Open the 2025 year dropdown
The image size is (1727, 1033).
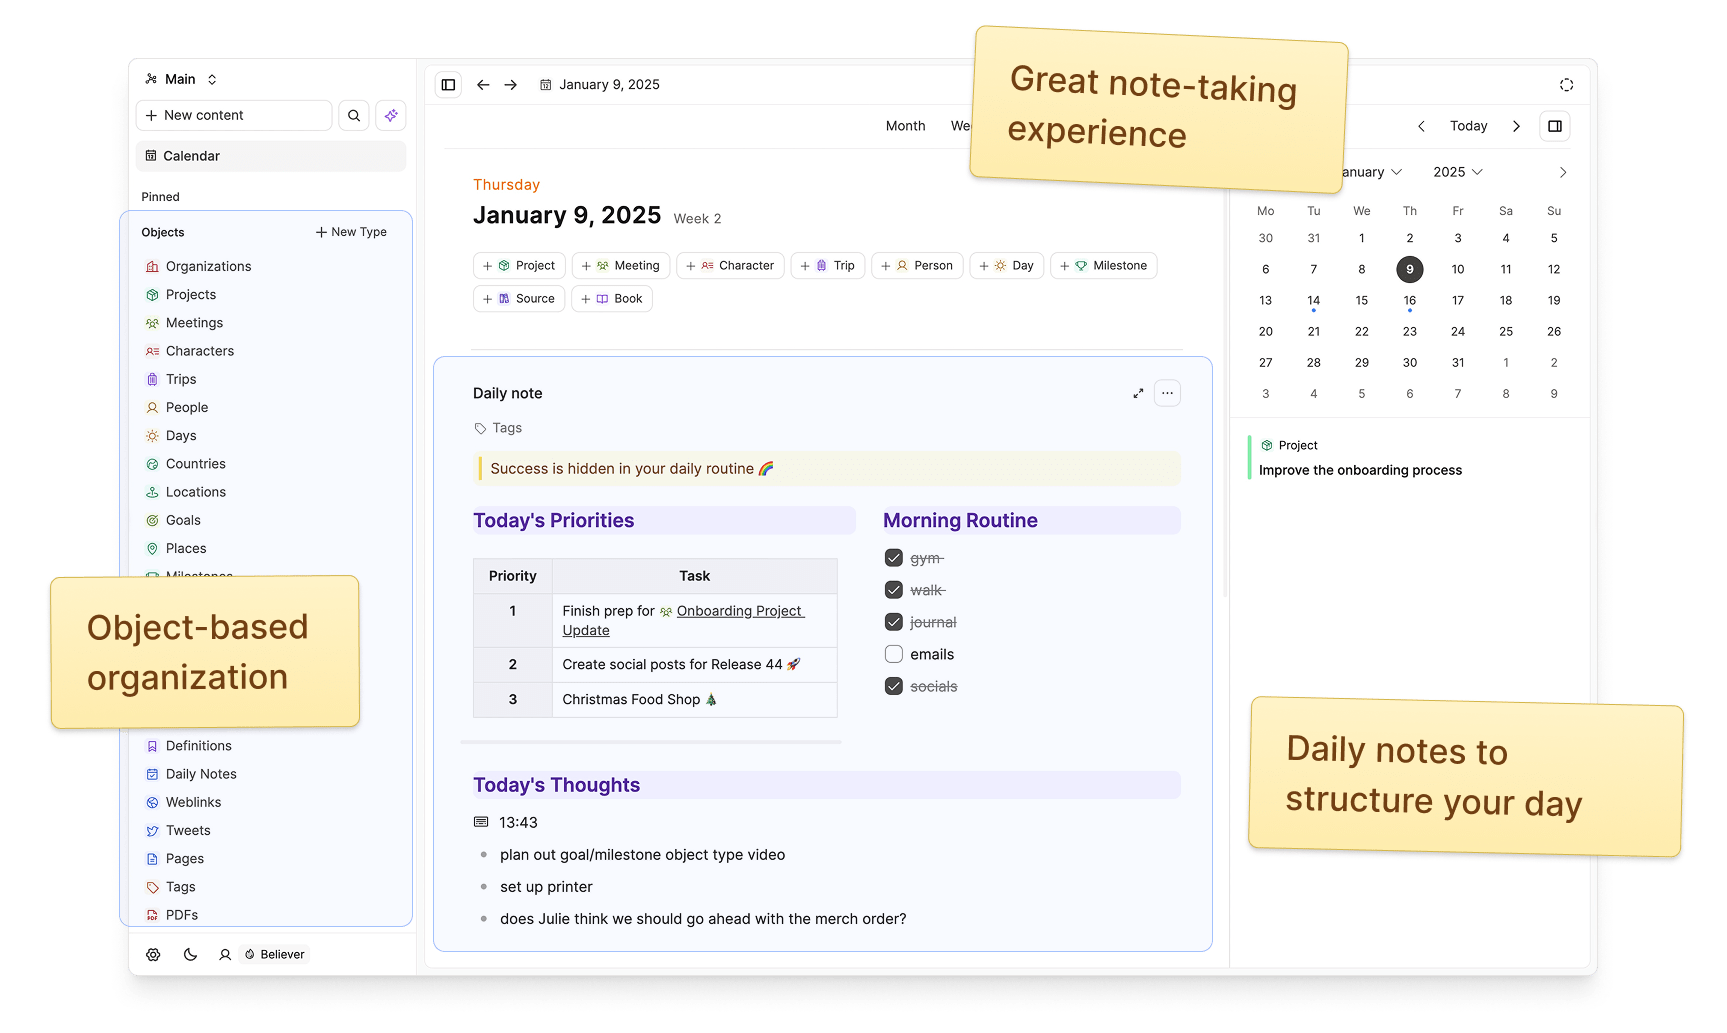pos(1457,172)
